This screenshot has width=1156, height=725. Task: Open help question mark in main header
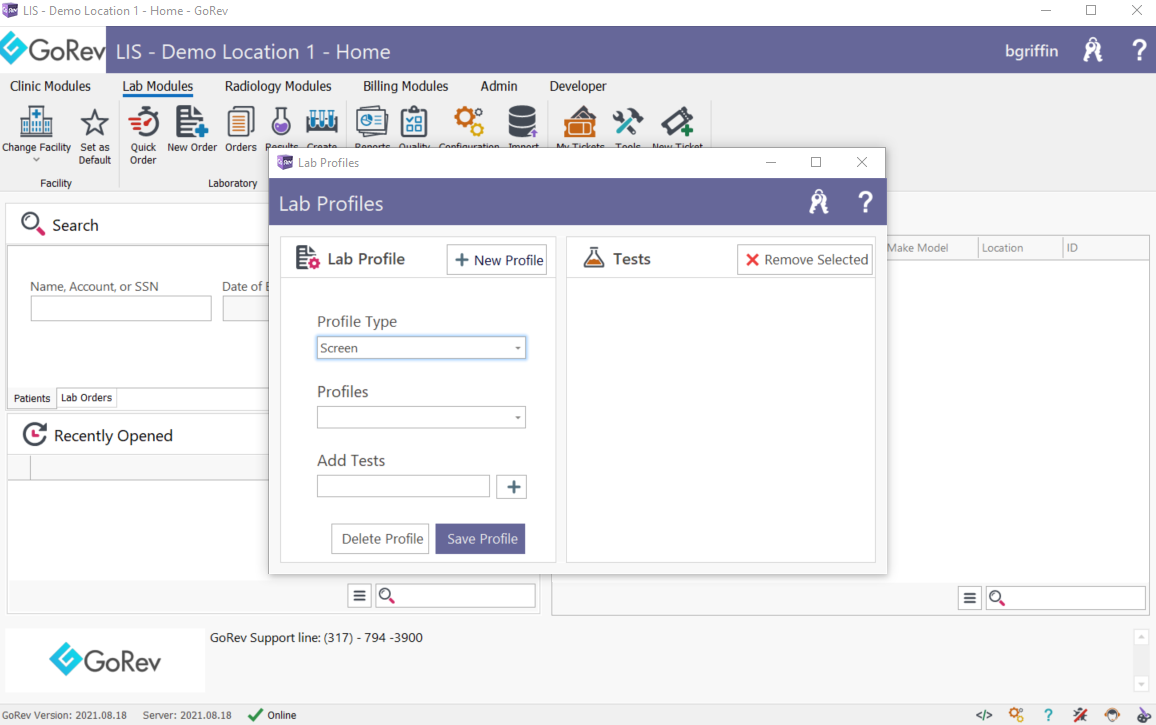[x=1139, y=50]
